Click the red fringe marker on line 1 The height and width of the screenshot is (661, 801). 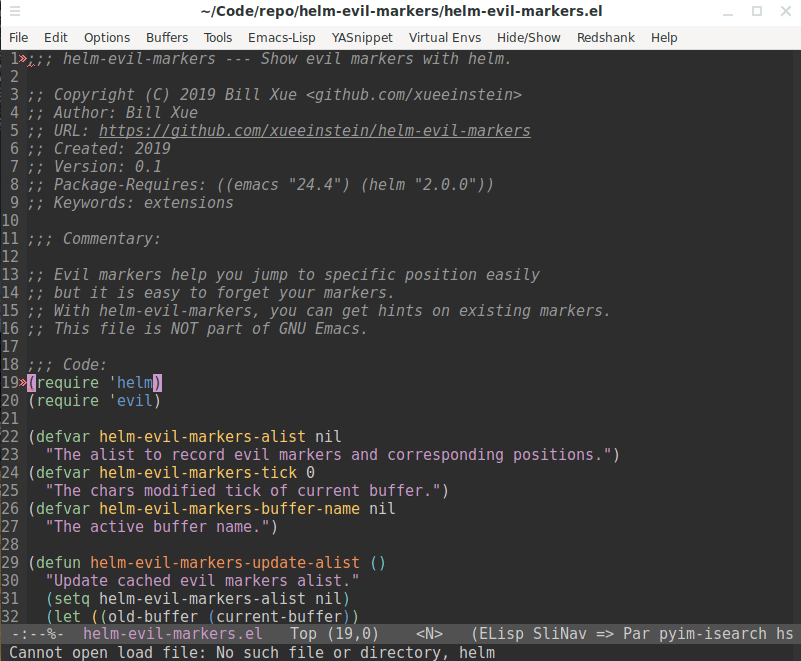tap(23, 59)
